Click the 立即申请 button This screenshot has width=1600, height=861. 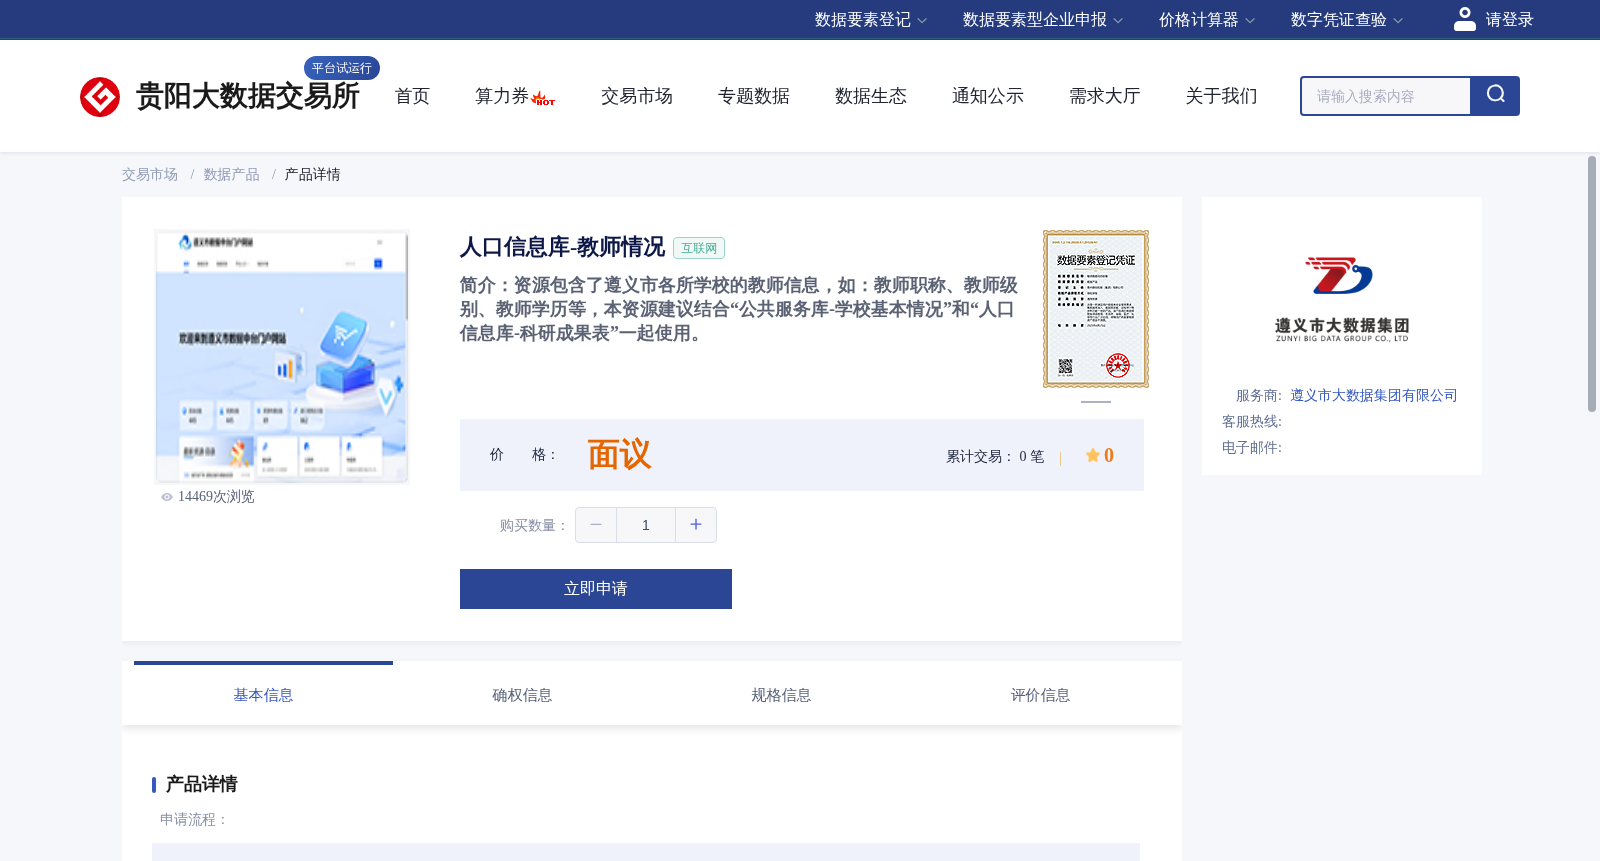click(x=596, y=589)
